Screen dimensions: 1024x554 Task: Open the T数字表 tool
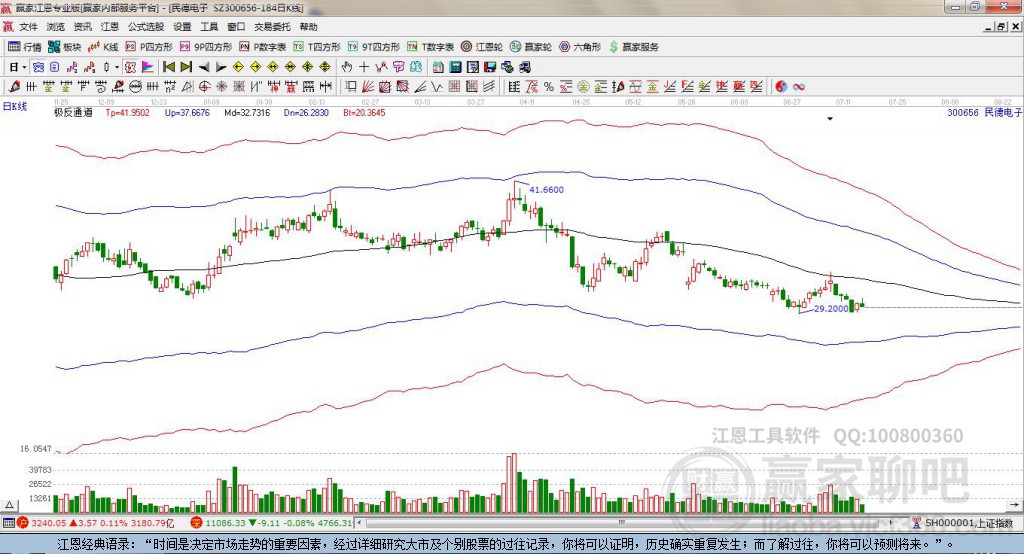pyautogui.click(x=430, y=47)
